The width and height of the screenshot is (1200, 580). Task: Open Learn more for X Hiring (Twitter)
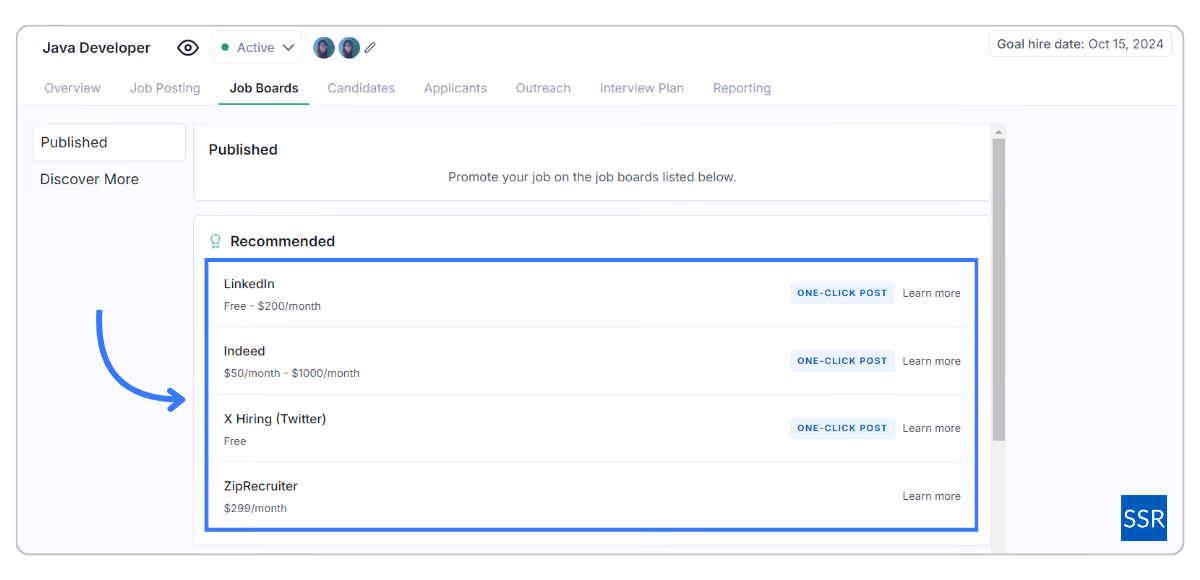(931, 428)
